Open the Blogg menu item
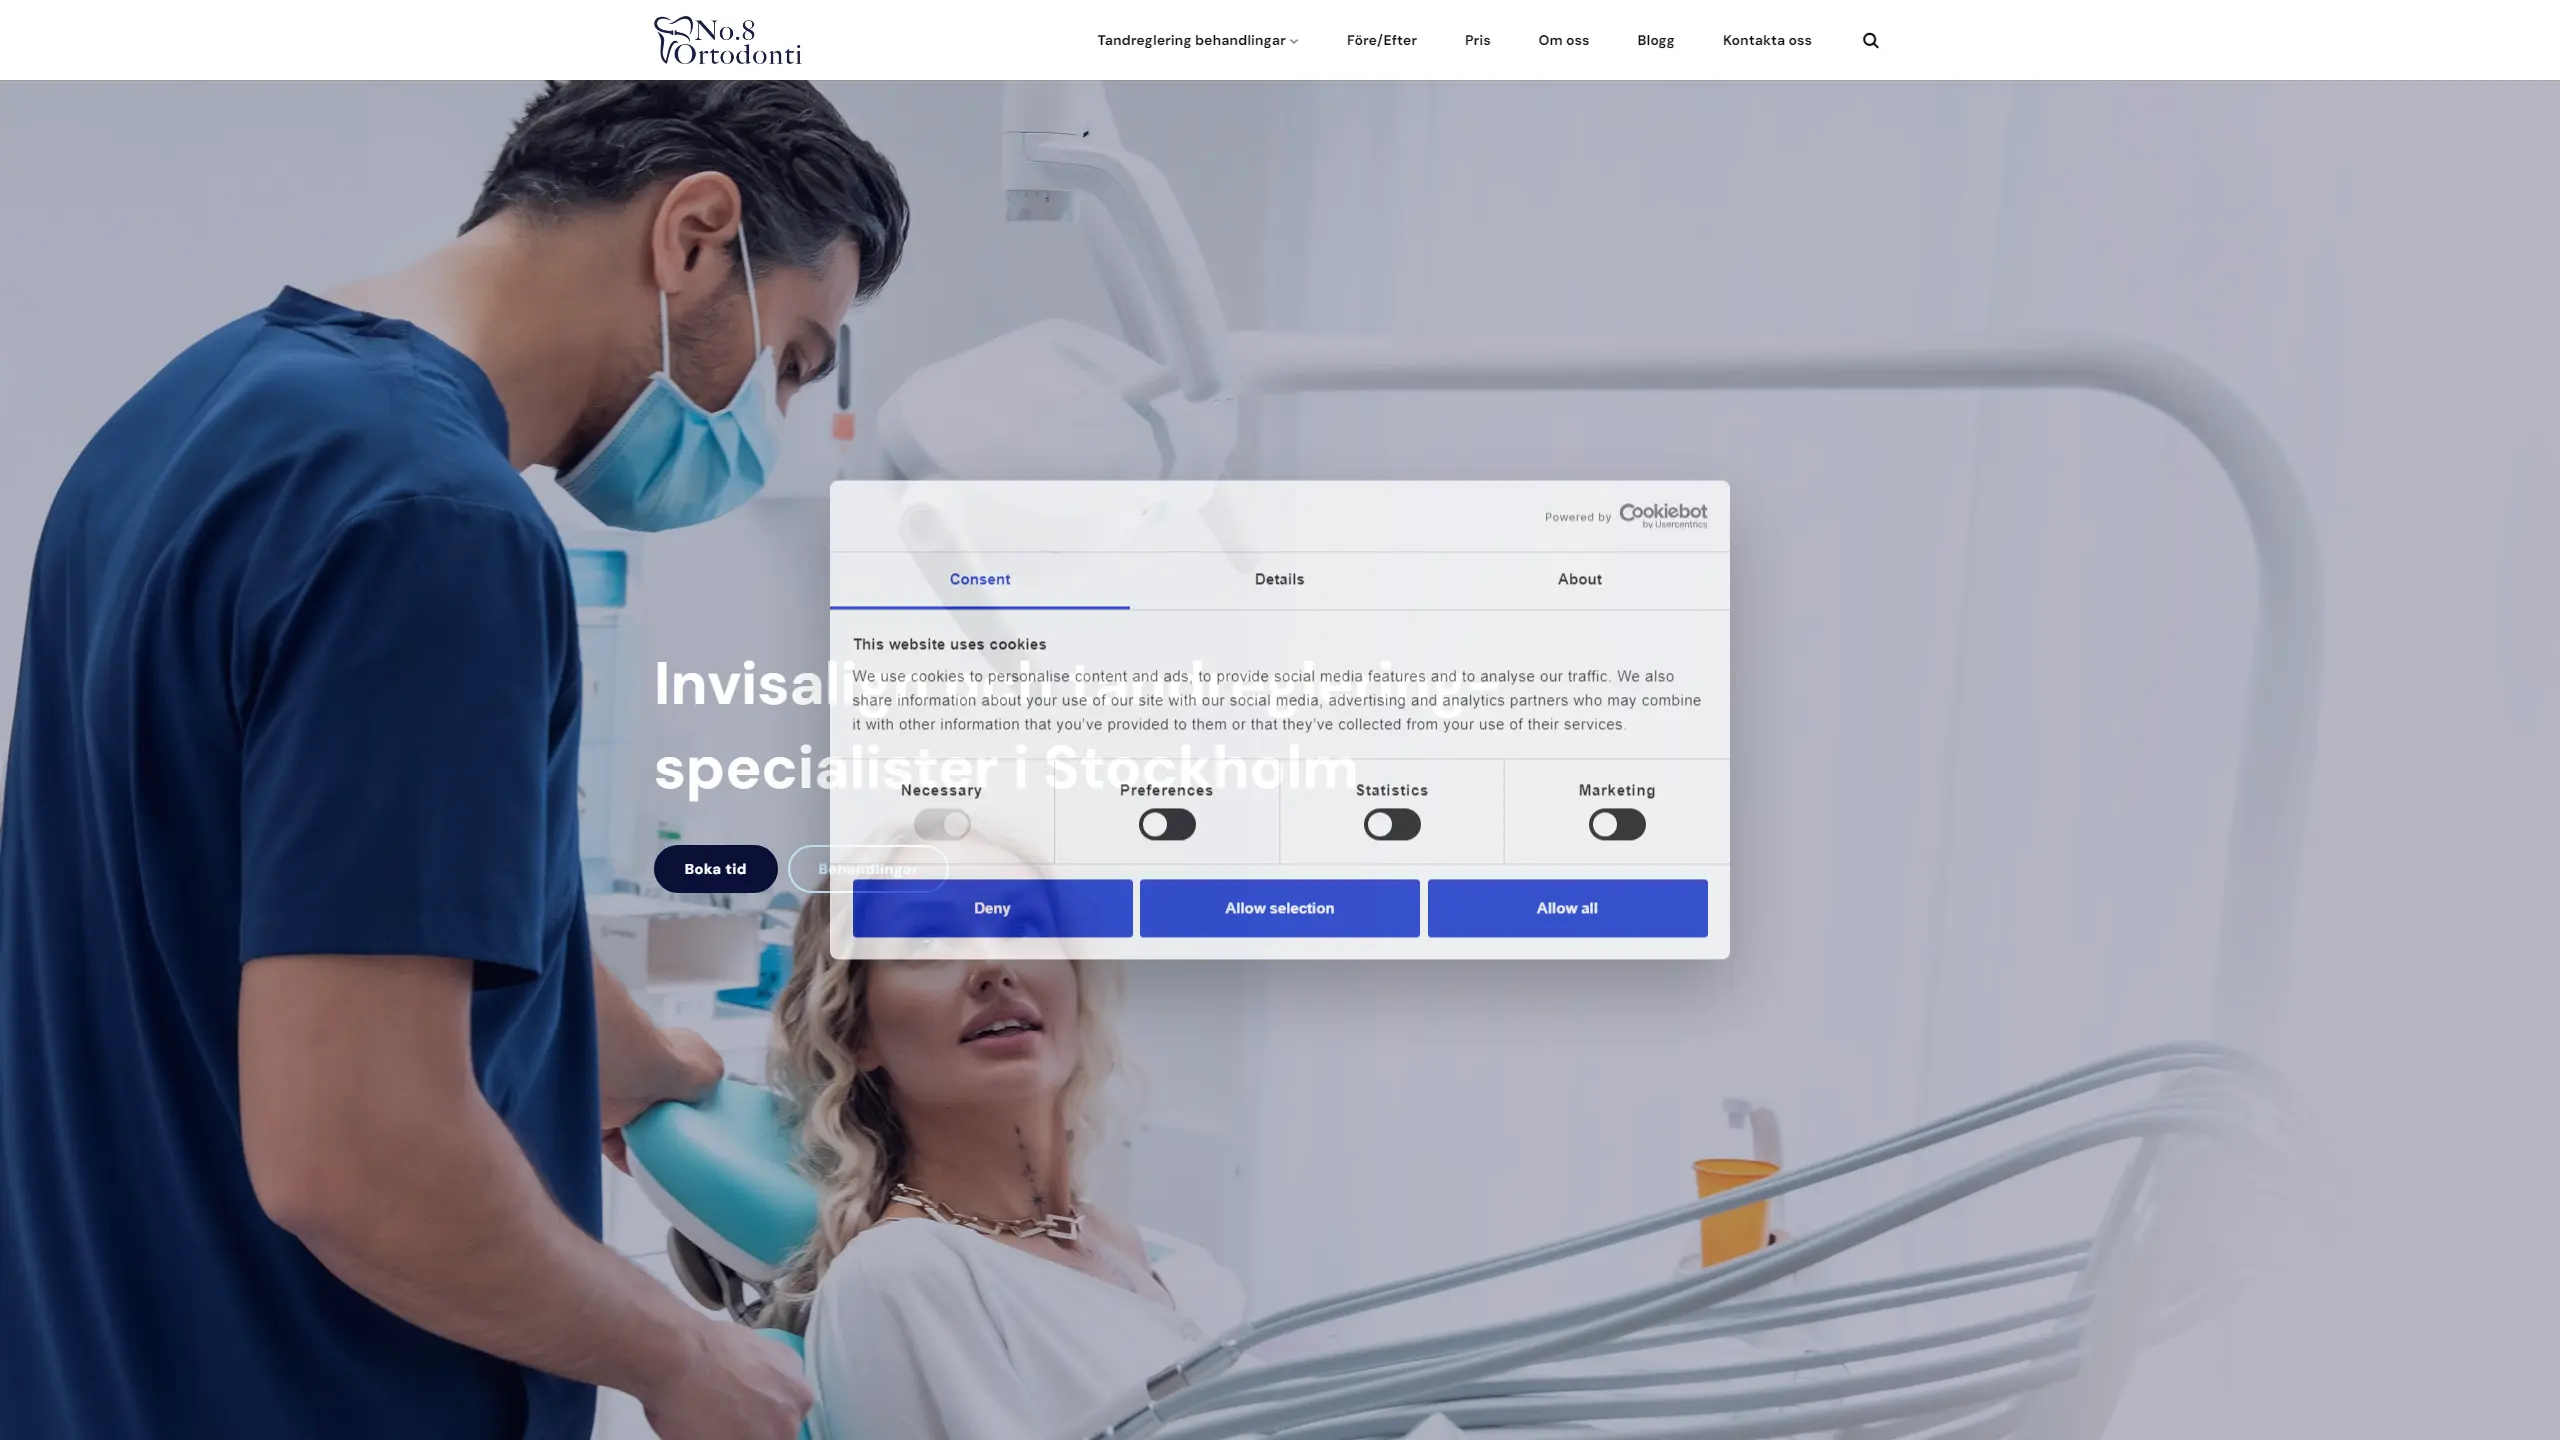The image size is (2560, 1440). [1655, 40]
